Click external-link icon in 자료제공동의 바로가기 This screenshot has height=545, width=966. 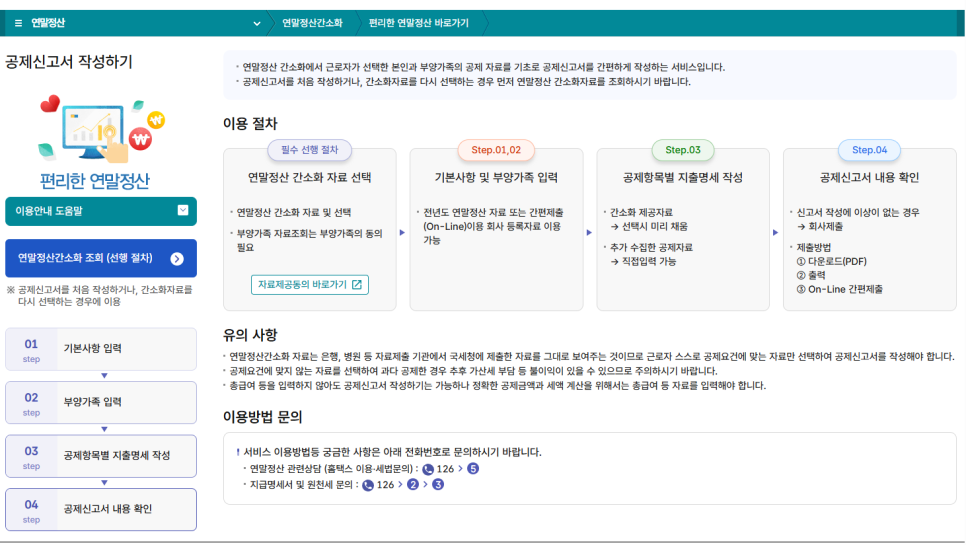pos(357,285)
